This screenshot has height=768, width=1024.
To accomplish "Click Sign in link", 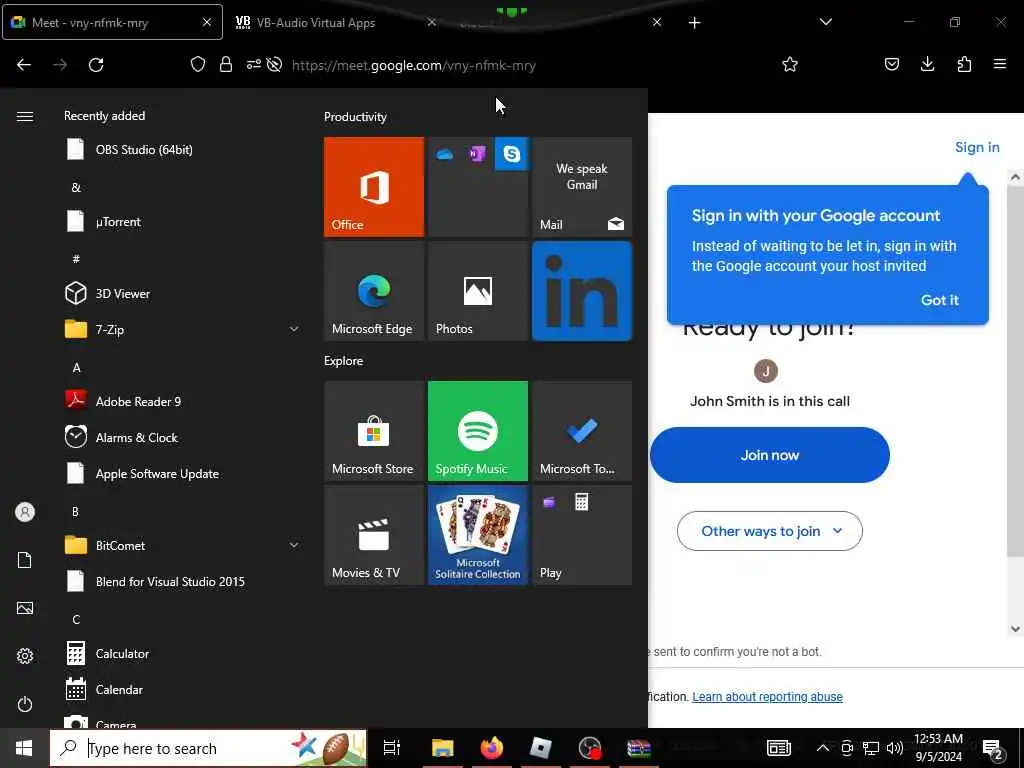I will point(977,147).
